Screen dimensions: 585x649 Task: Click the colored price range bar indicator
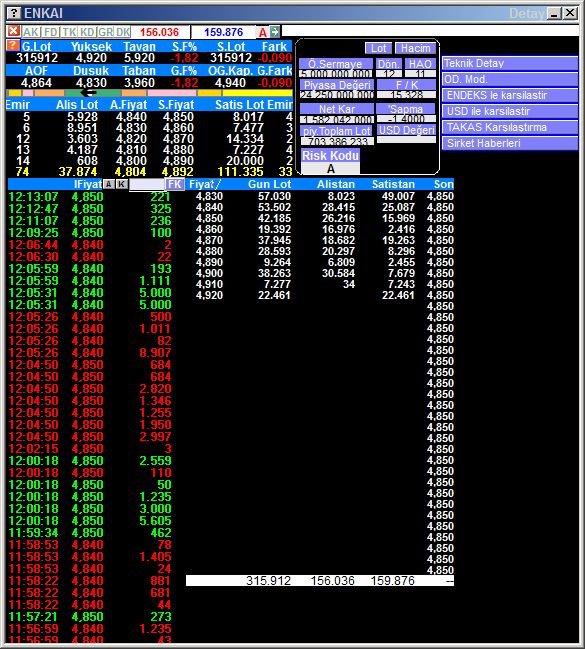tap(149, 93)
